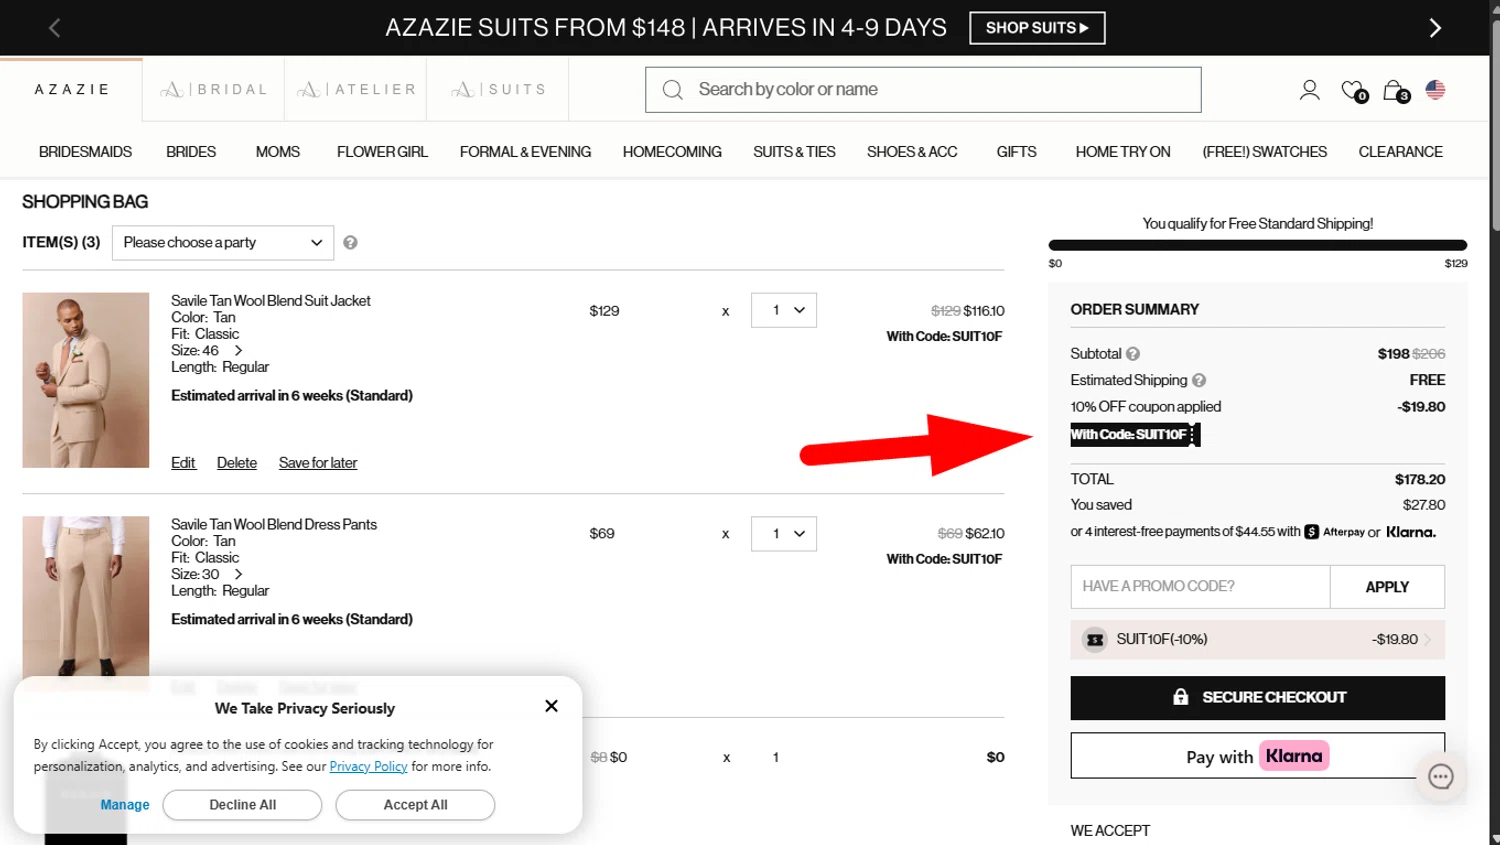The image size is (1500, 845).
Task: Open Savile Tan Wool Blend Suit Jacket title
Action: pyautogui.click(x=271, y=301)
